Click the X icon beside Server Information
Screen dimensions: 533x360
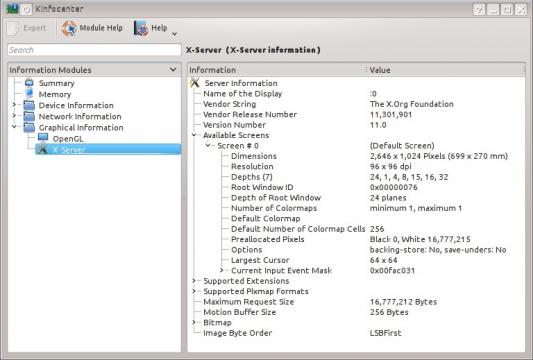[x=195, y=83]
